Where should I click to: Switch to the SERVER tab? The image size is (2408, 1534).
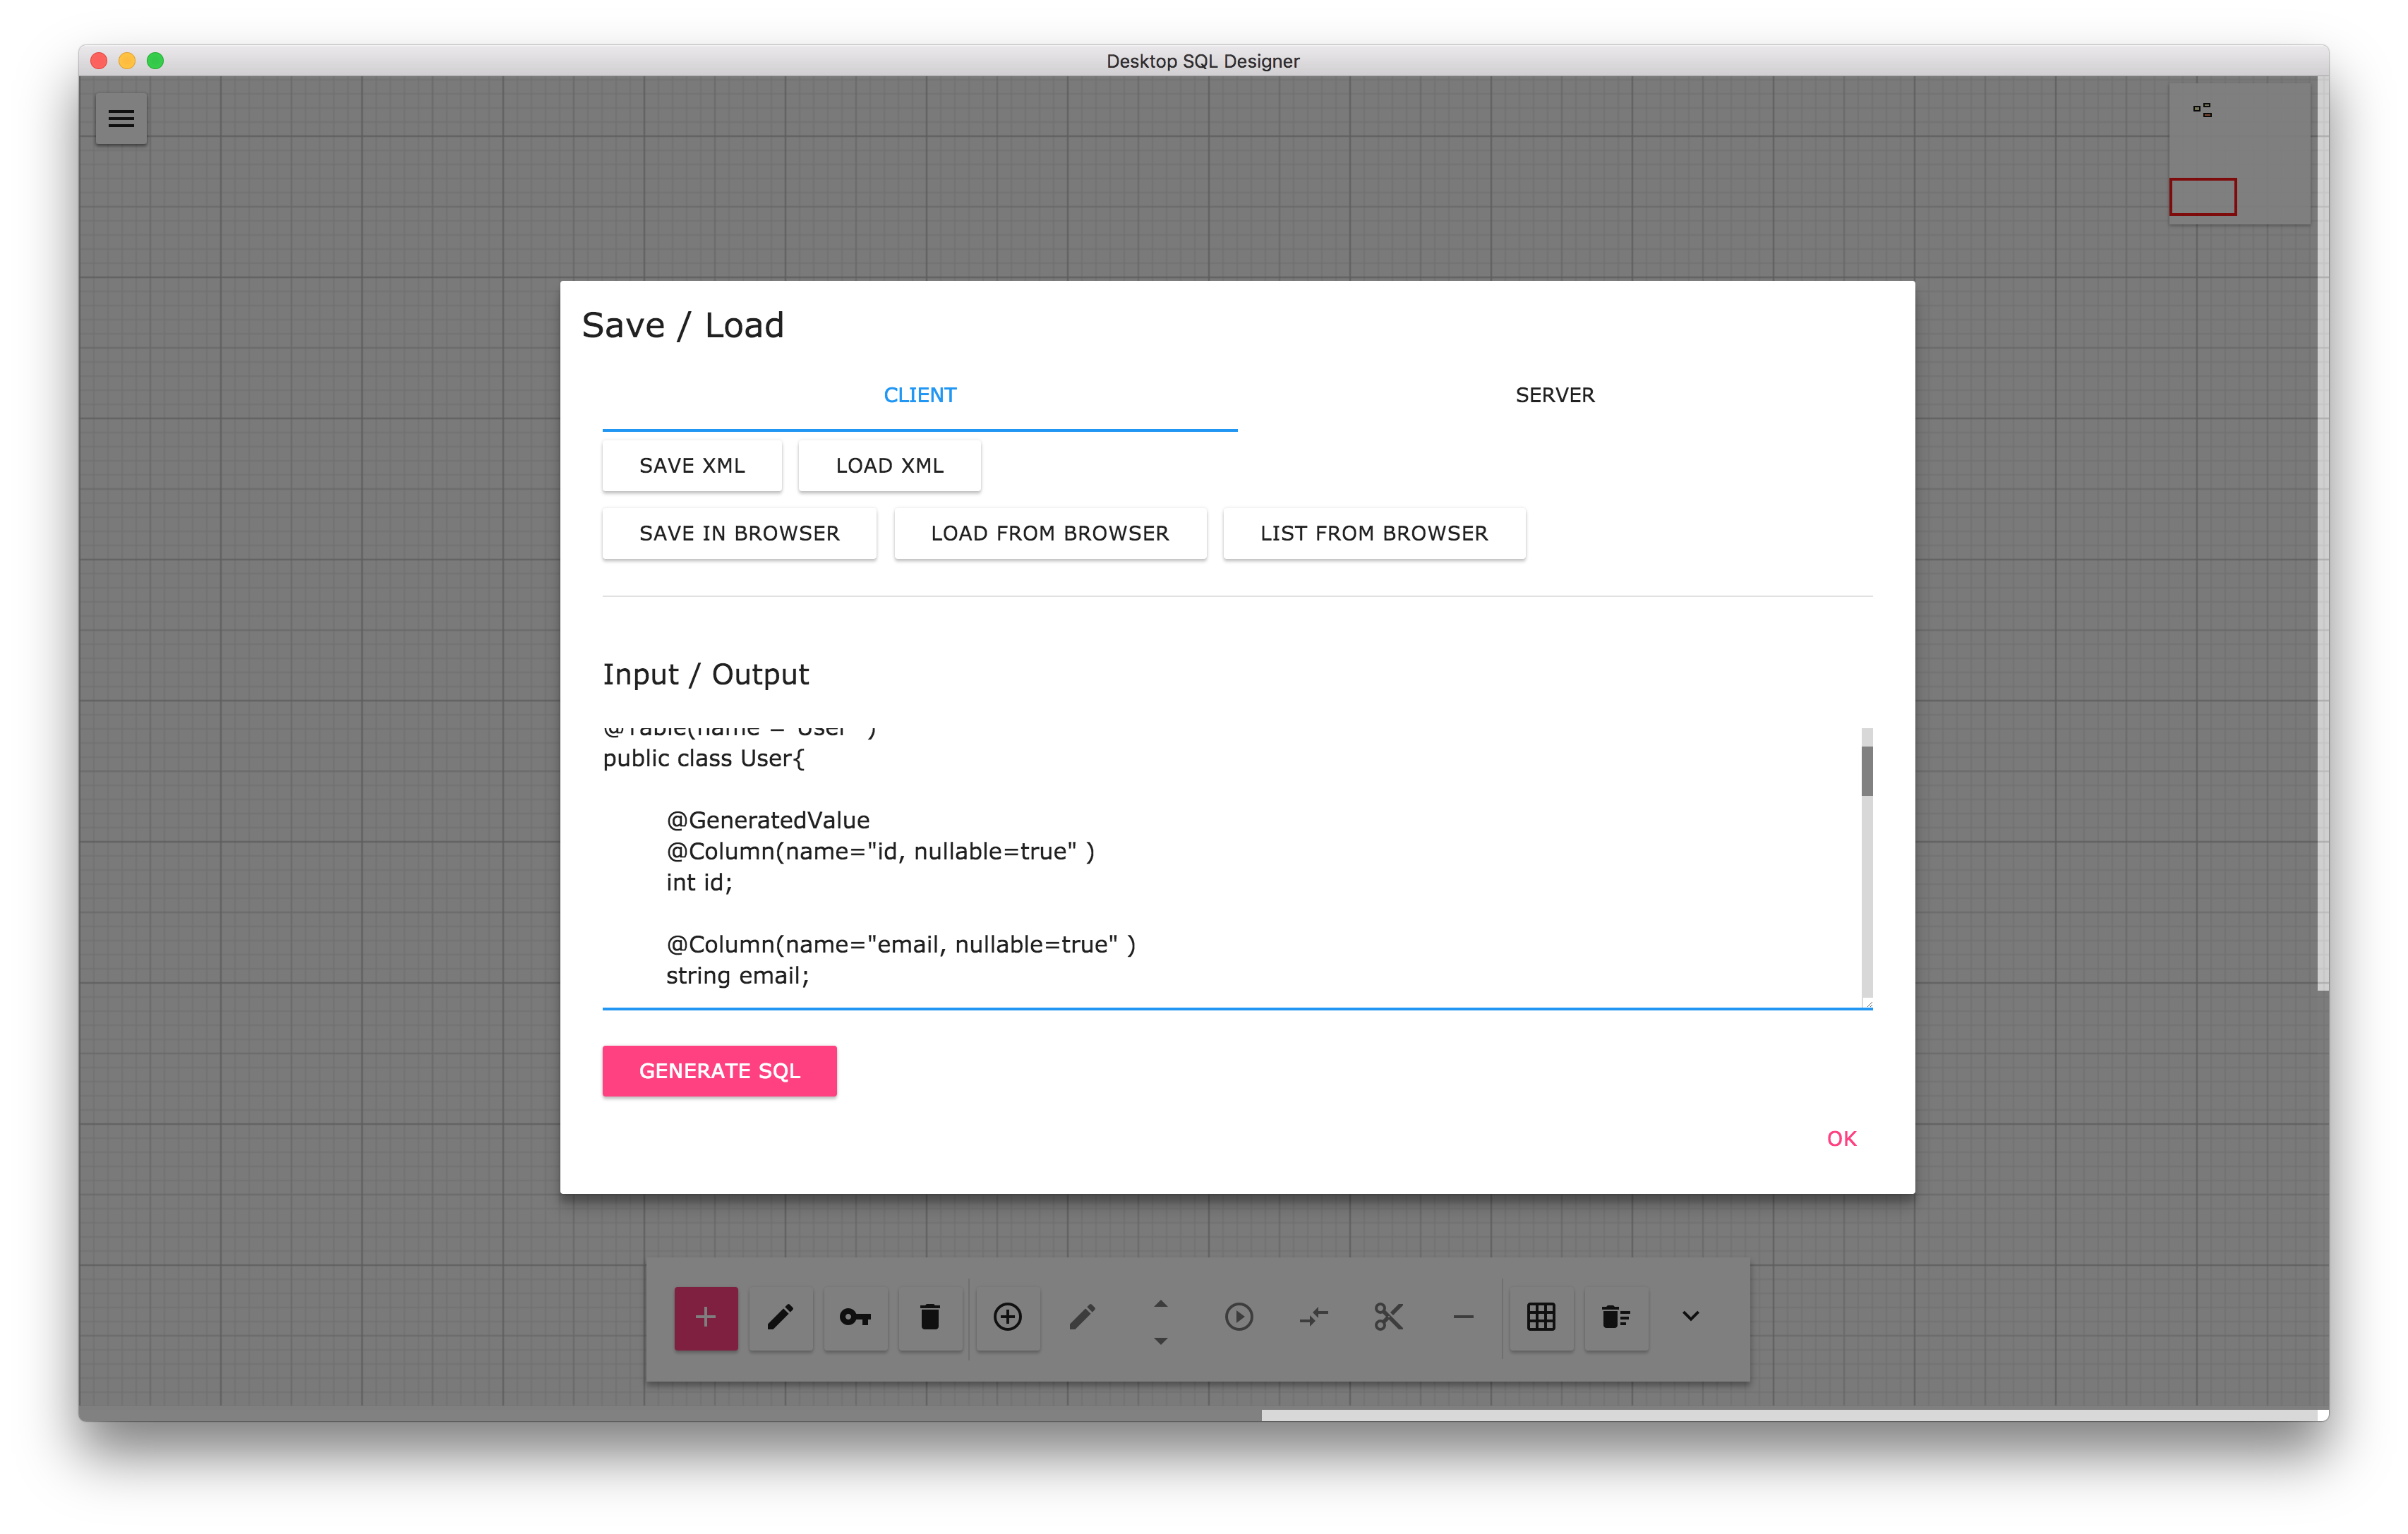[x=1554, y=395]
